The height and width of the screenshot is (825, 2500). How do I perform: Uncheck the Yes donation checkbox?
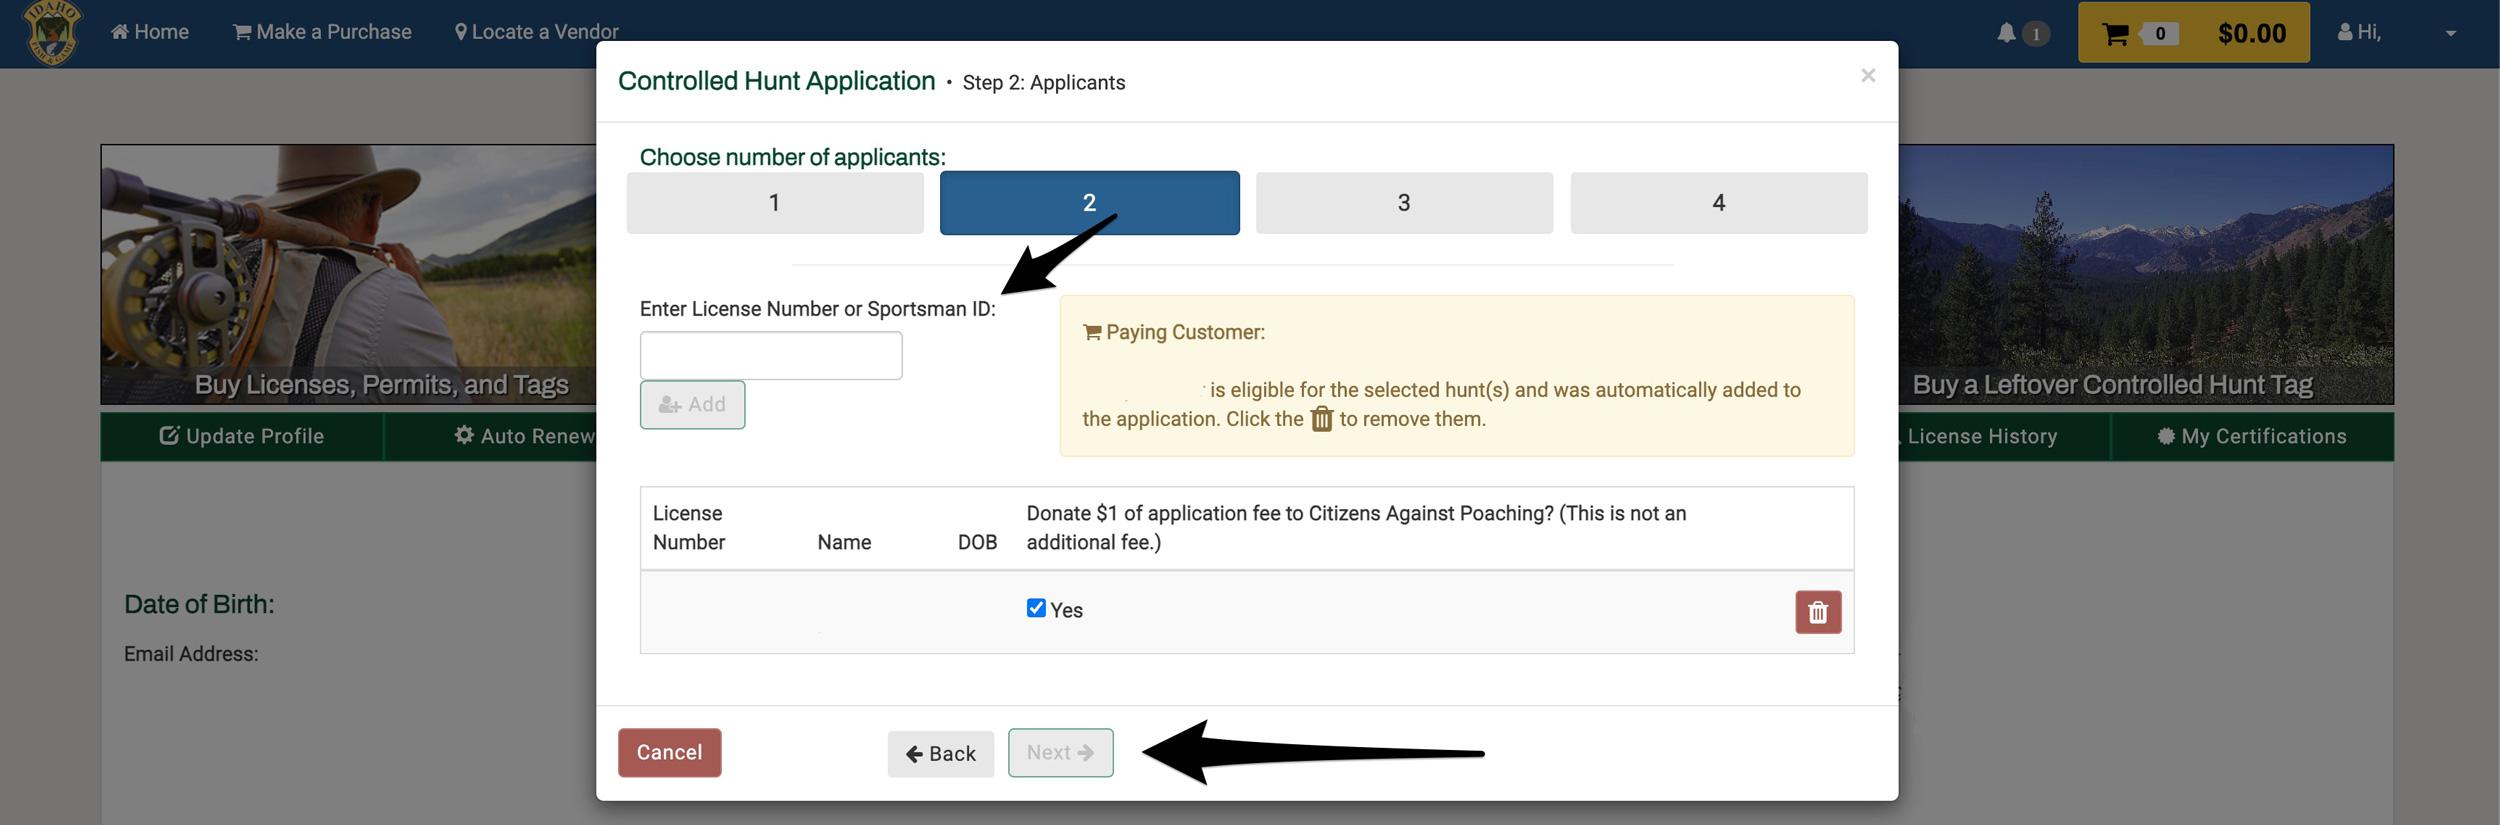(x=1035, y=607)
